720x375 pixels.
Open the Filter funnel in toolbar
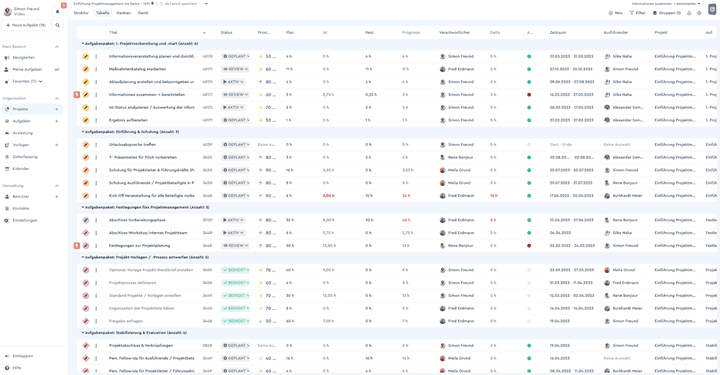click(x=637, y=13)
